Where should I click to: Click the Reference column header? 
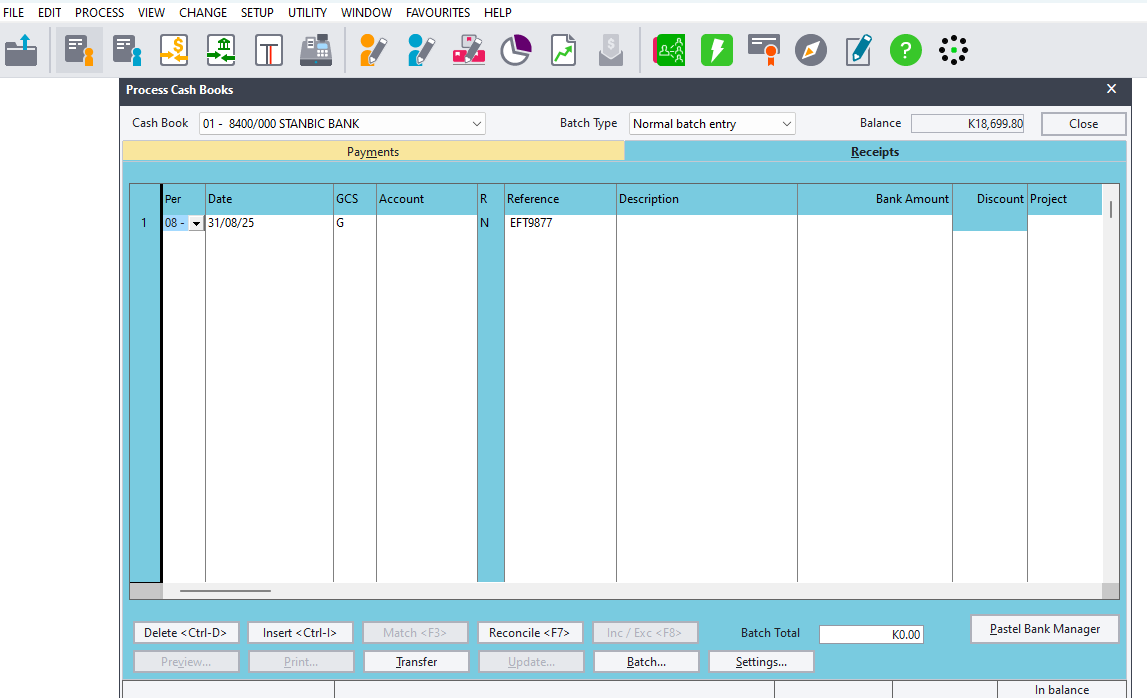560,199
